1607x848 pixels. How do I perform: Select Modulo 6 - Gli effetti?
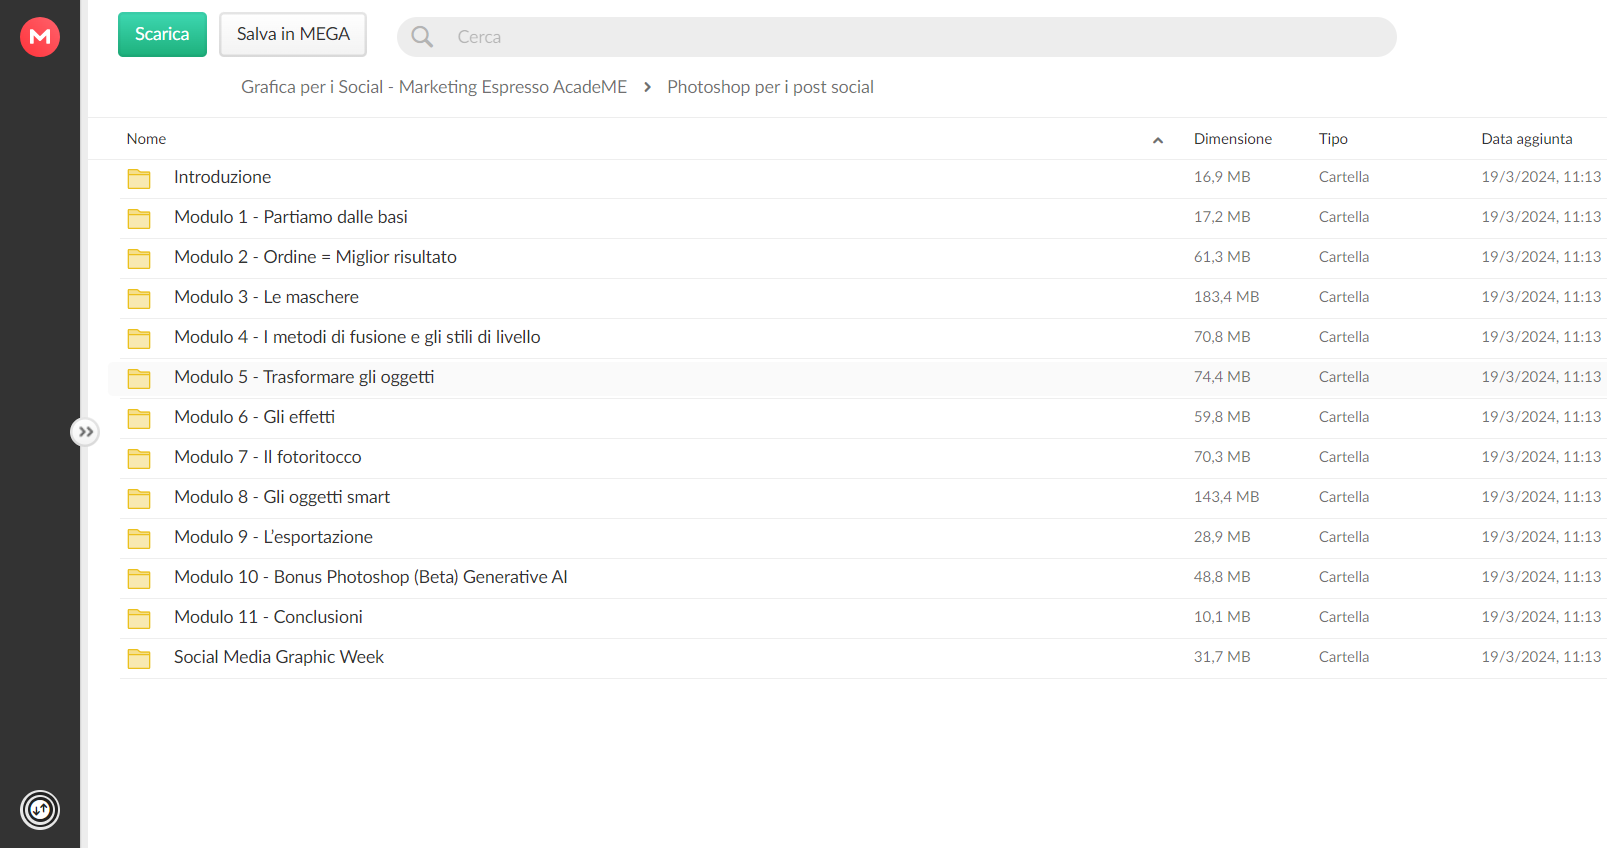coord(254,417)
